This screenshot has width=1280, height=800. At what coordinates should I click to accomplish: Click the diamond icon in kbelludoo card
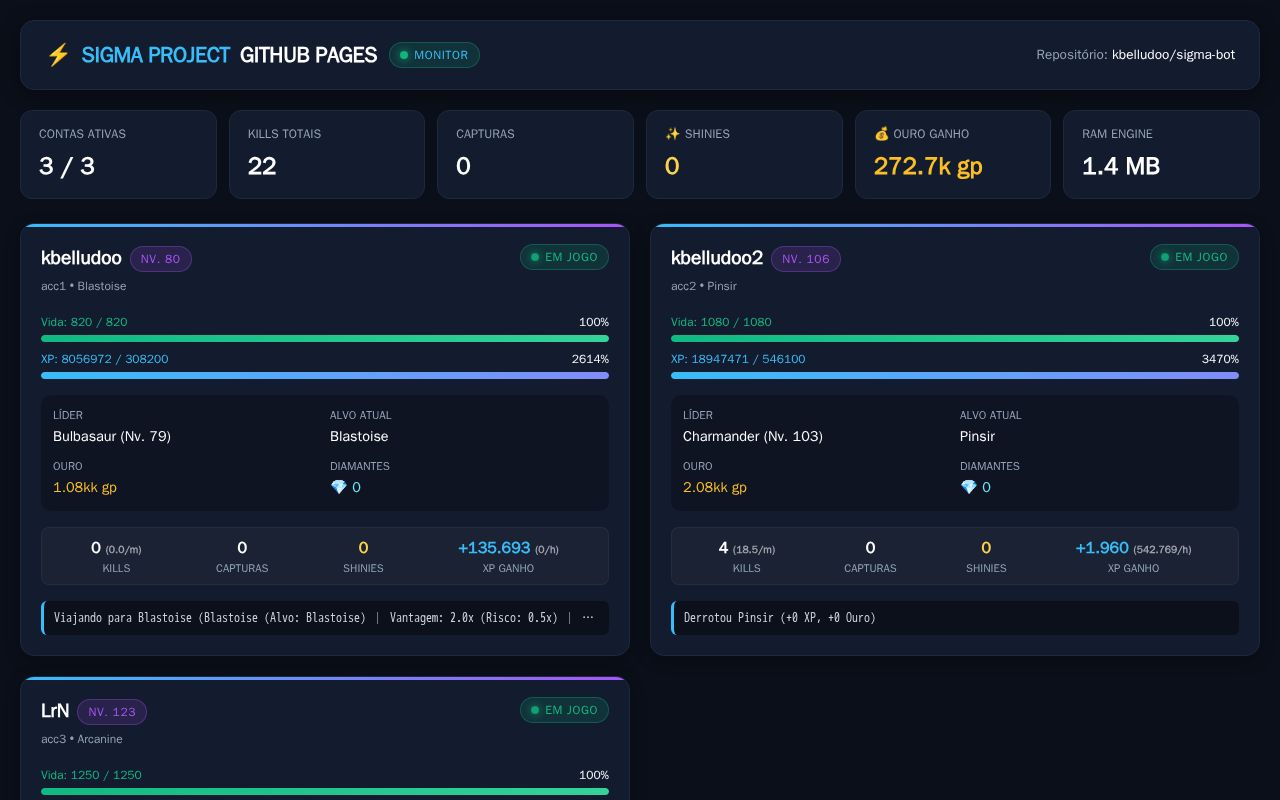click(338, 487)
